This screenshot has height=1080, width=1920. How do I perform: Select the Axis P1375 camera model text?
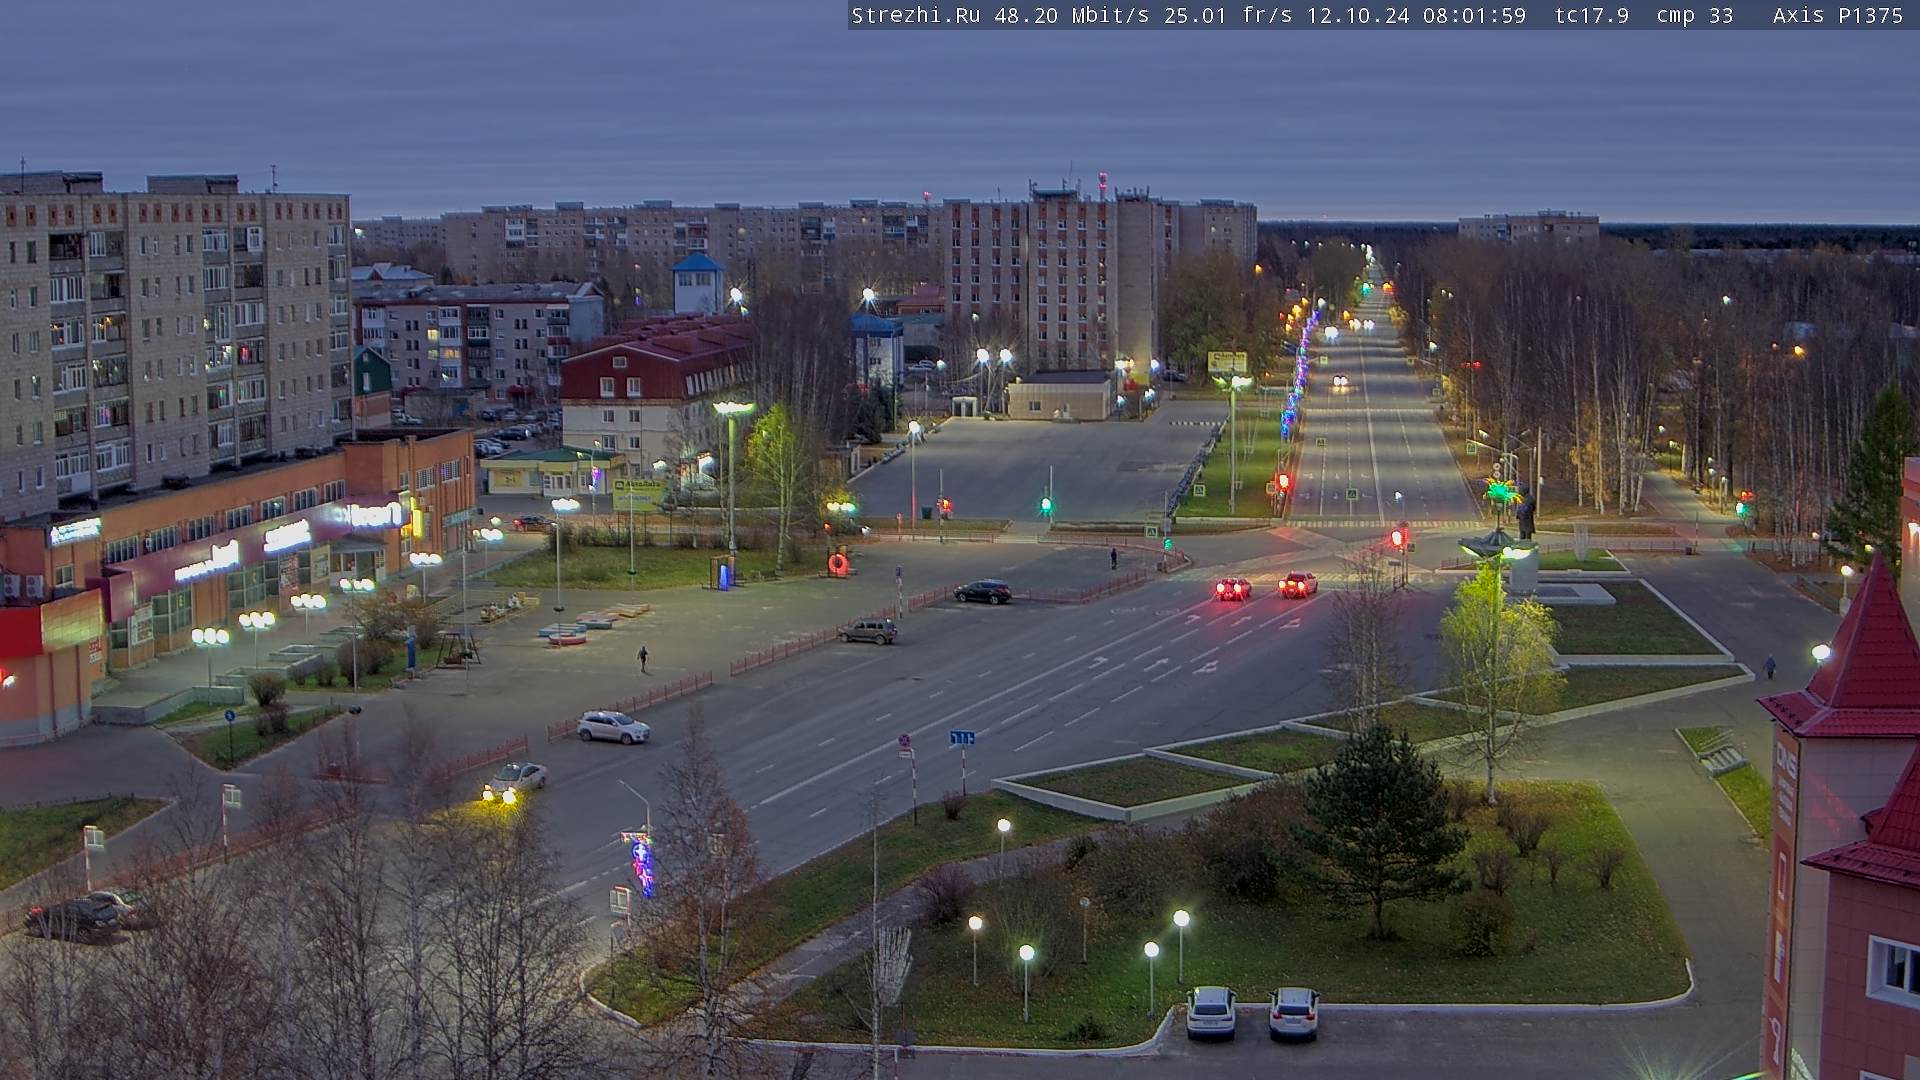coord(1837,15)
